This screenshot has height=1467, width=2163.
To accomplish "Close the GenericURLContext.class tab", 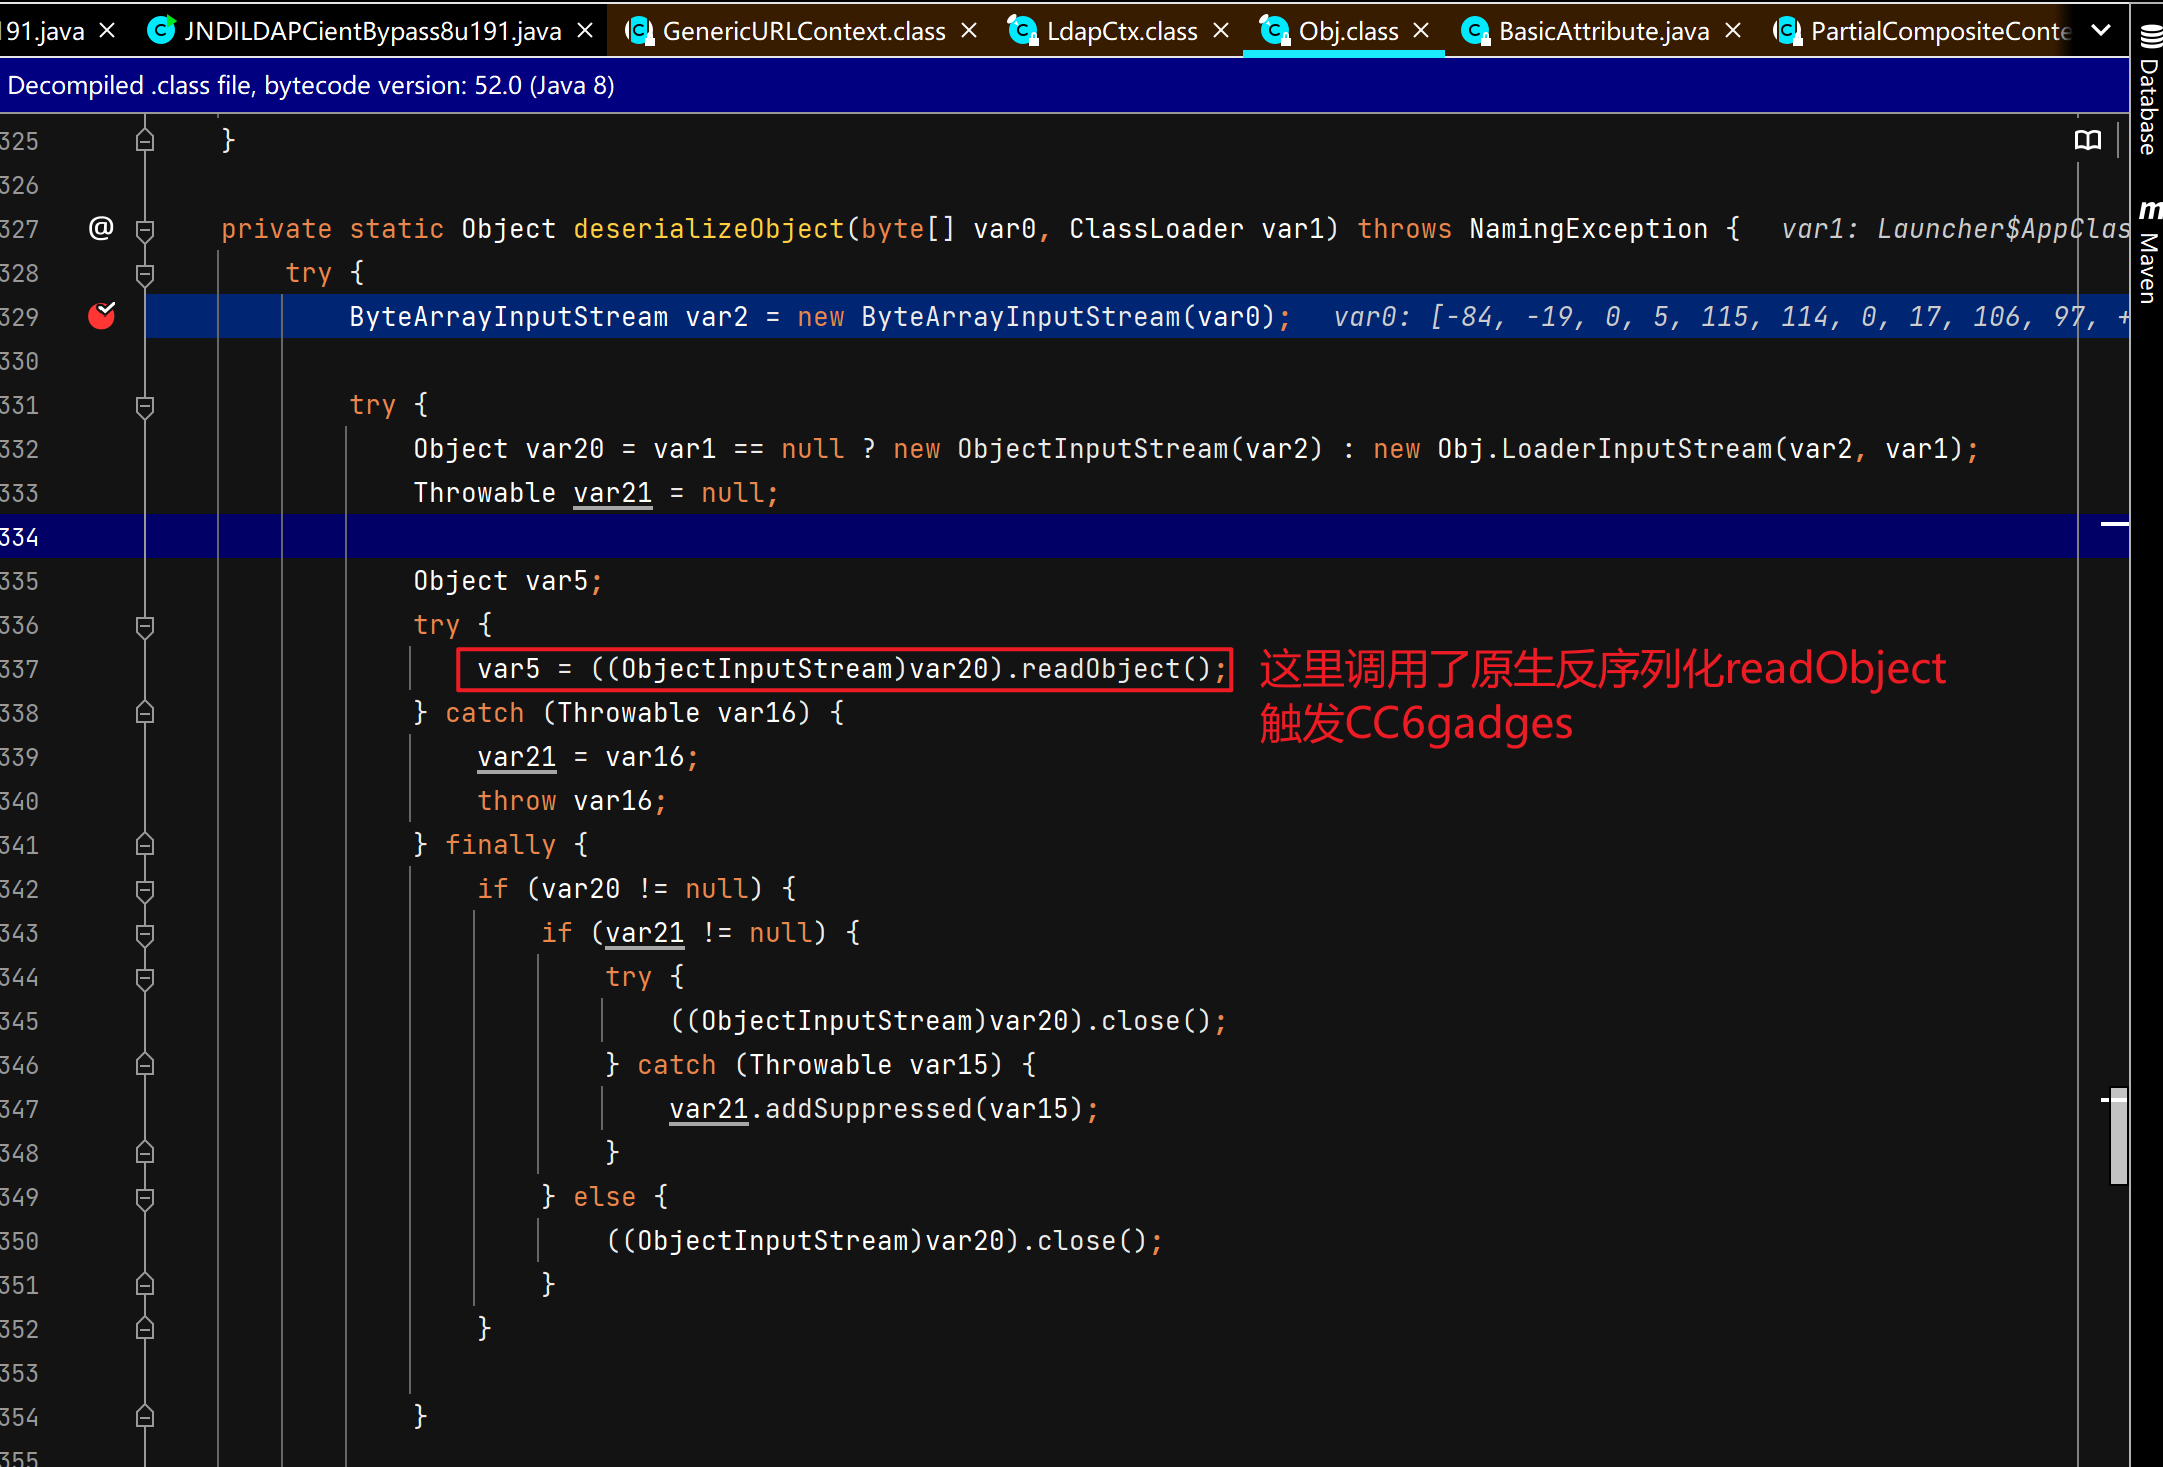I will [969, 31].
